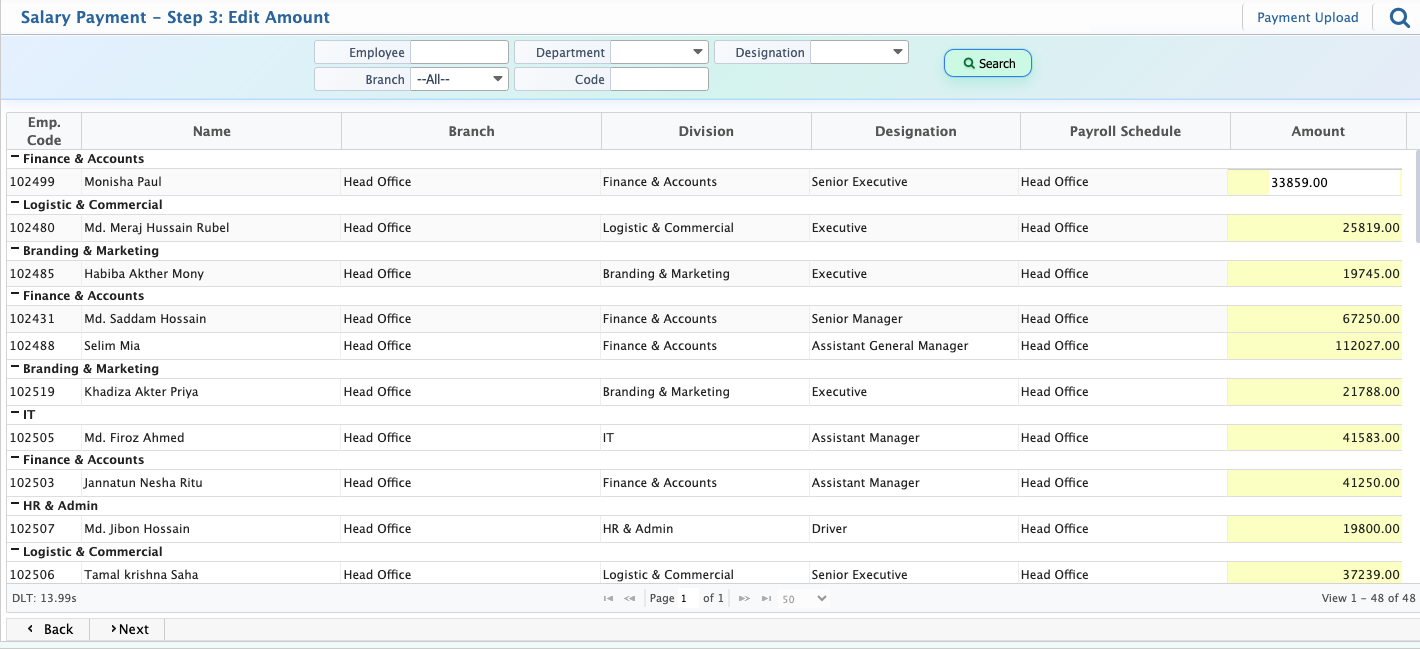Screen dimensions: 1420x649
Task: Click the Back button
Action: [x=49, y=629]
